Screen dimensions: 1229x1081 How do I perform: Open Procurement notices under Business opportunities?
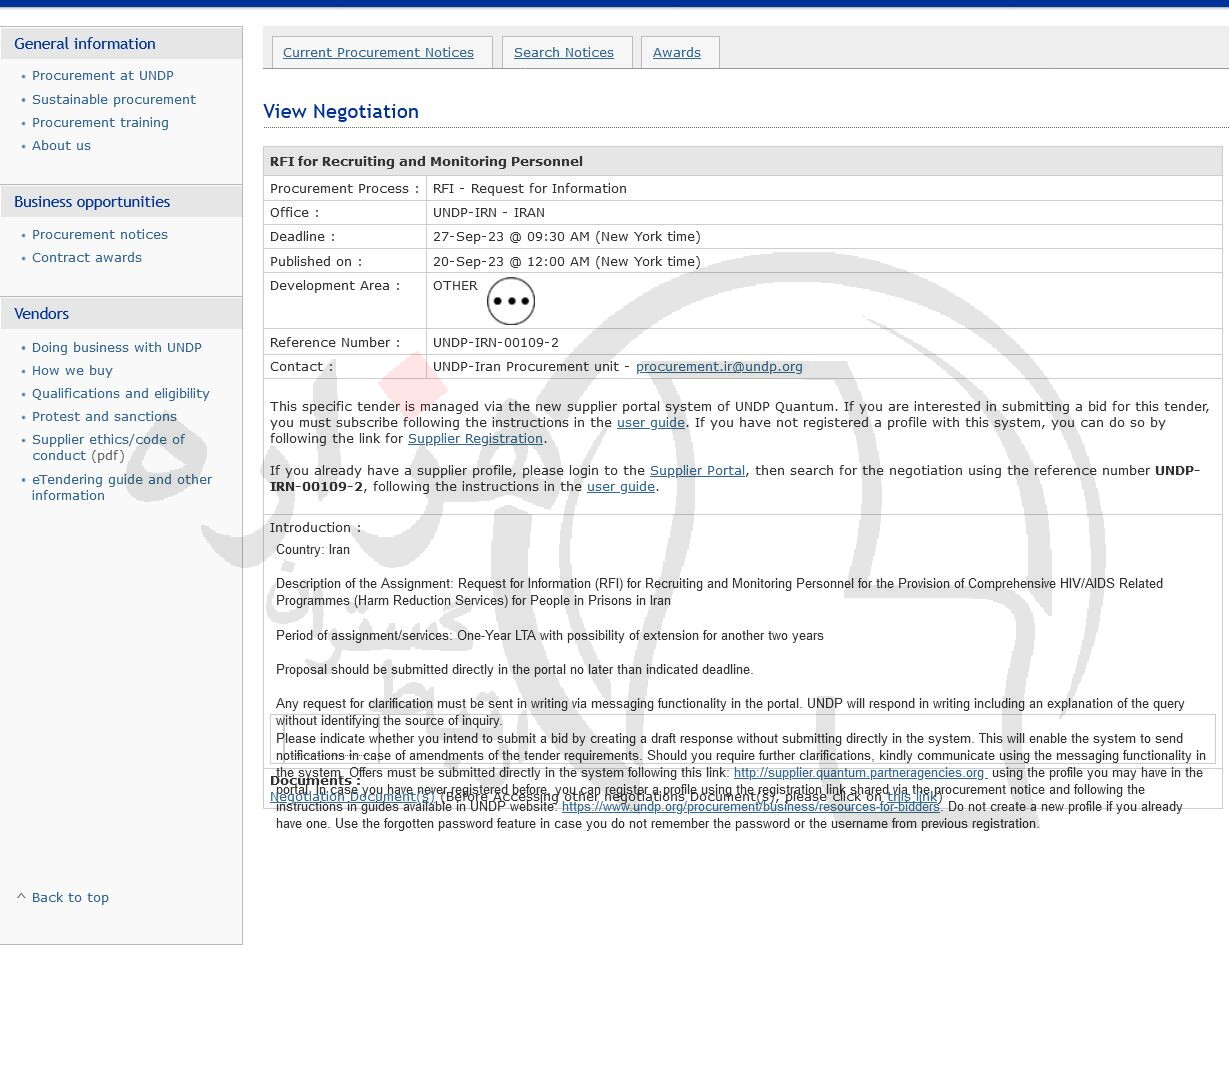(100, 235)
